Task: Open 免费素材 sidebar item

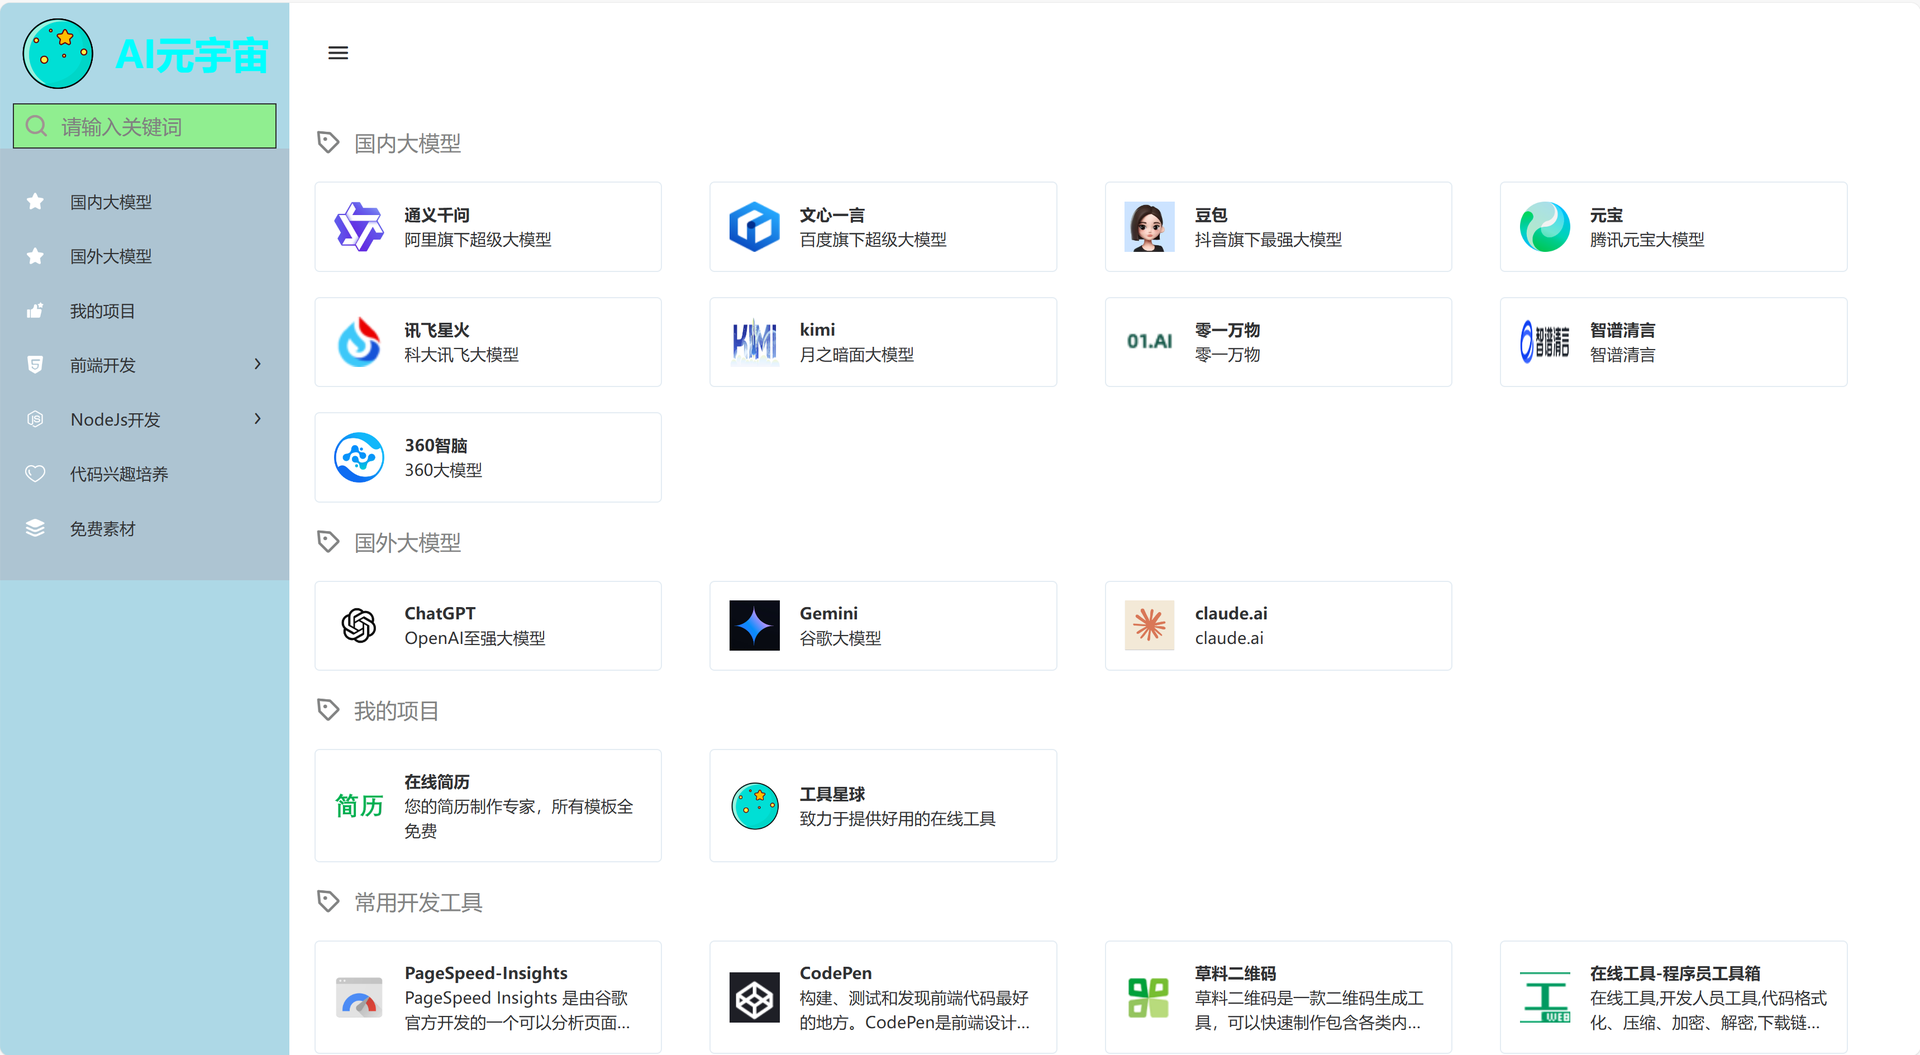Action: 102,529
